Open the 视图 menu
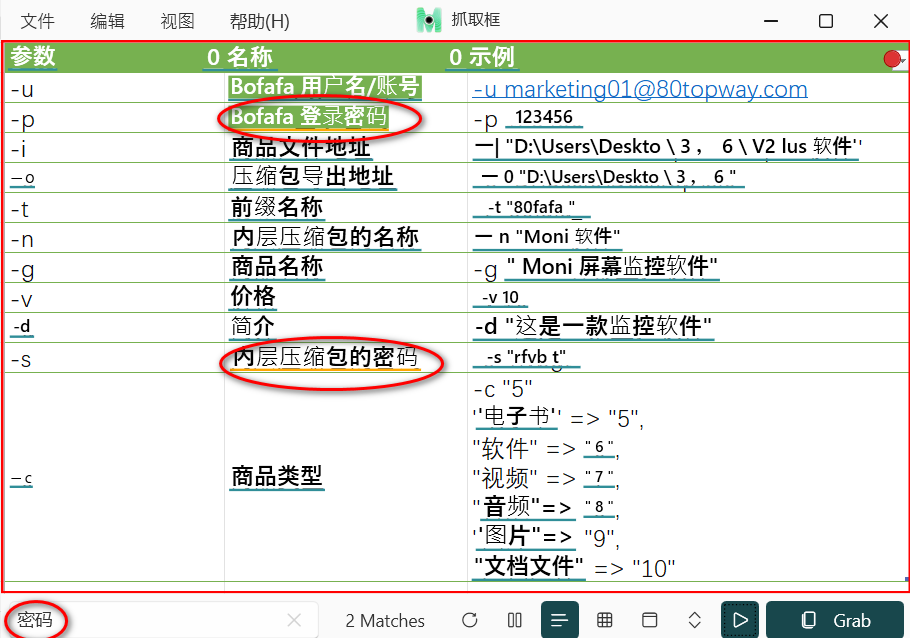 coord(177,21)
